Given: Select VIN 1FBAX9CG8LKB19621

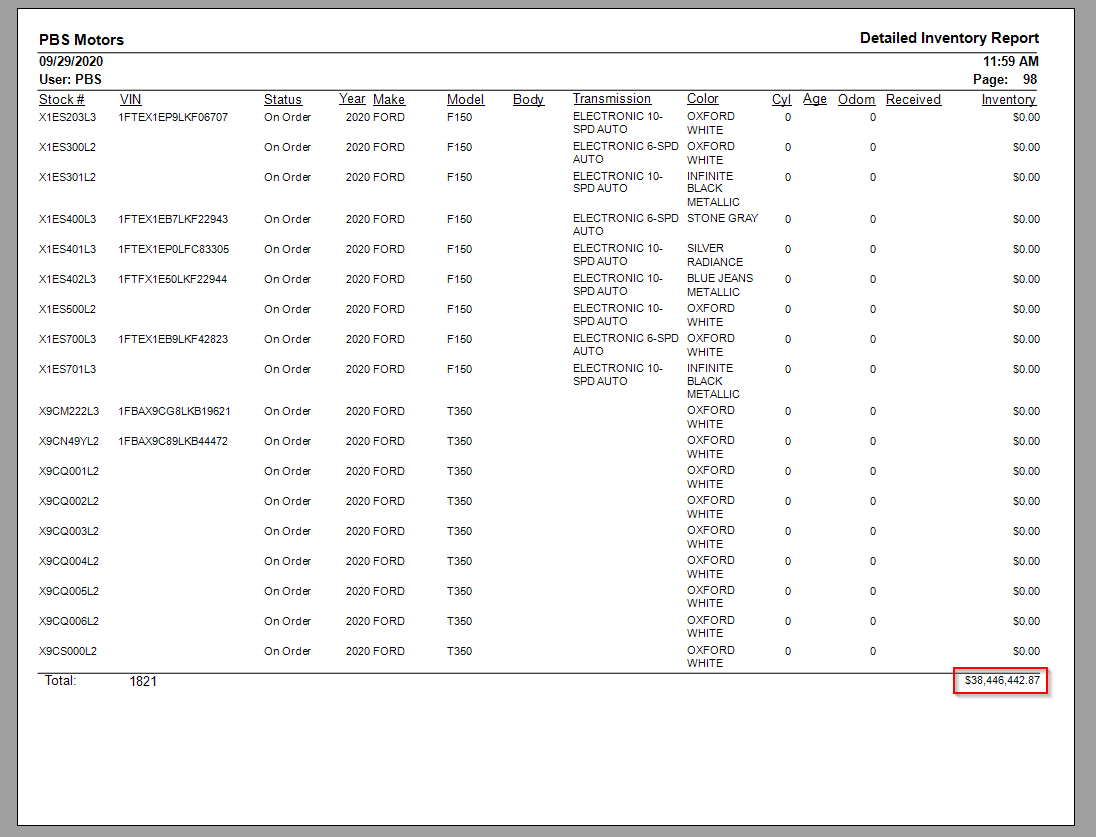Looking at the screenshot, I should pos(174,412).
